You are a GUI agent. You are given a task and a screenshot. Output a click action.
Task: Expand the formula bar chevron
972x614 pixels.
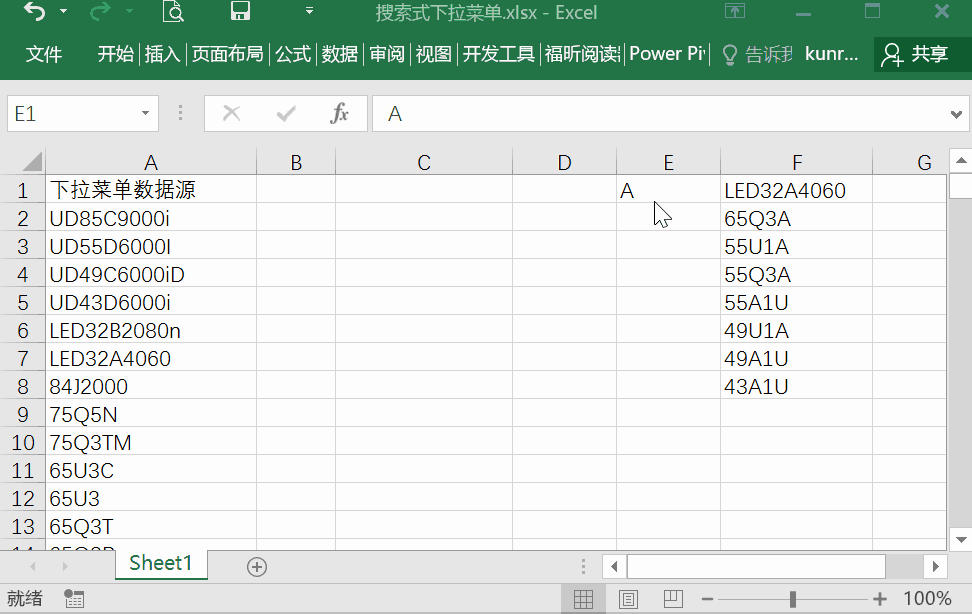point(956,114)
